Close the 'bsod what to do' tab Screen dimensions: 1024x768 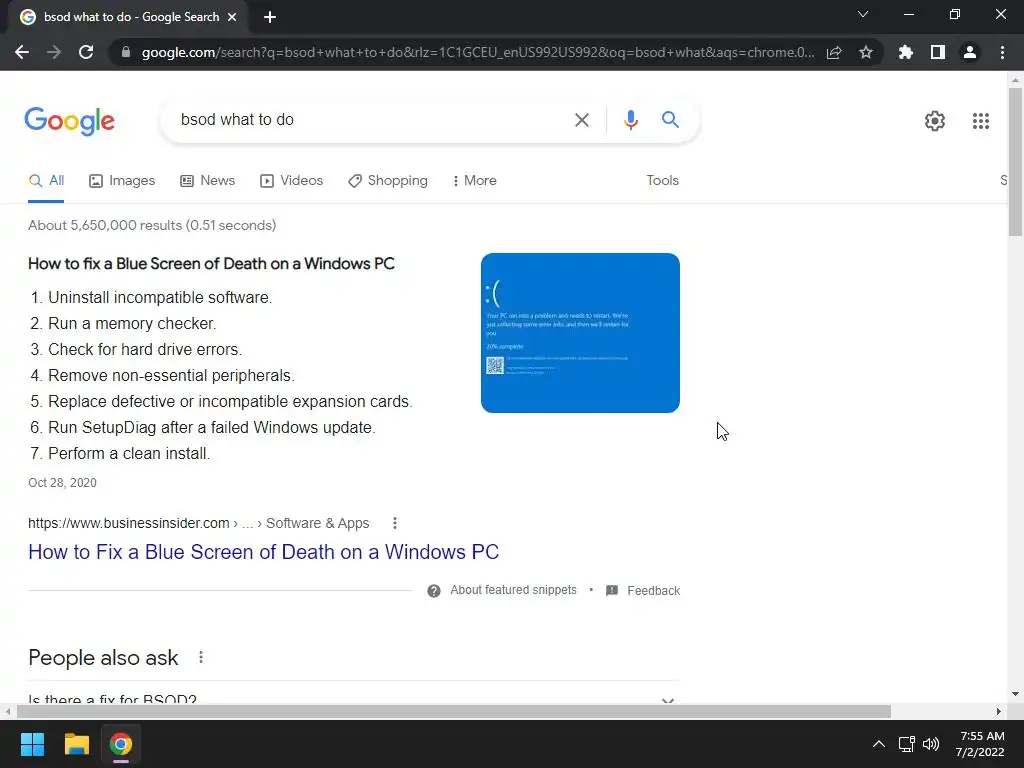pos(232,17)
